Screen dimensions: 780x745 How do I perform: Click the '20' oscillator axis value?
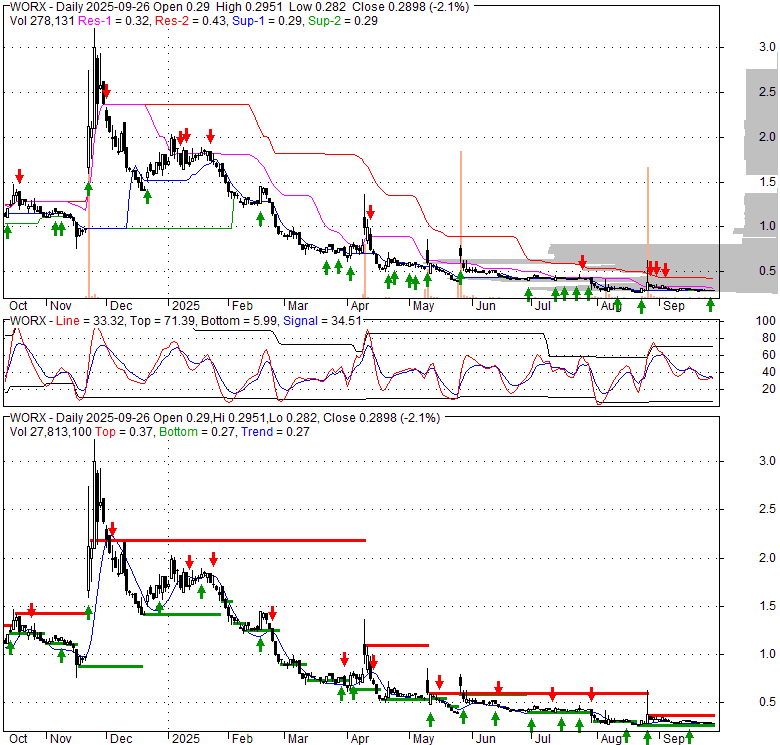click(769, 388)
